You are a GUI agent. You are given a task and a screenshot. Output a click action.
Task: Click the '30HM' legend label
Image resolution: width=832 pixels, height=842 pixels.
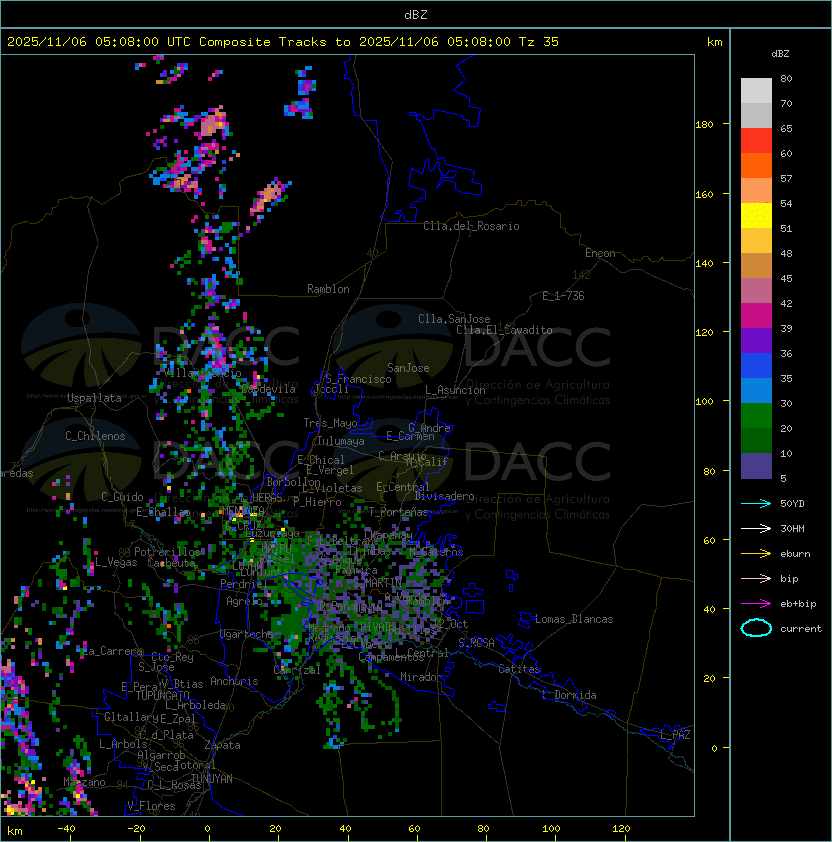click(x=792, y=529)
